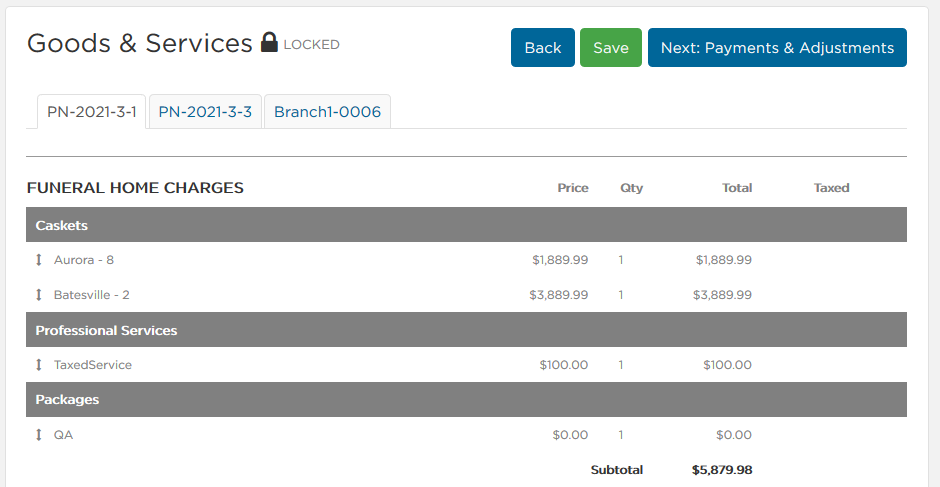The width and height of the screenshot is (940, 487).
Task: Click the Aurora price $1,889.99
Action: pyautogui.click(x=560, y=260)
